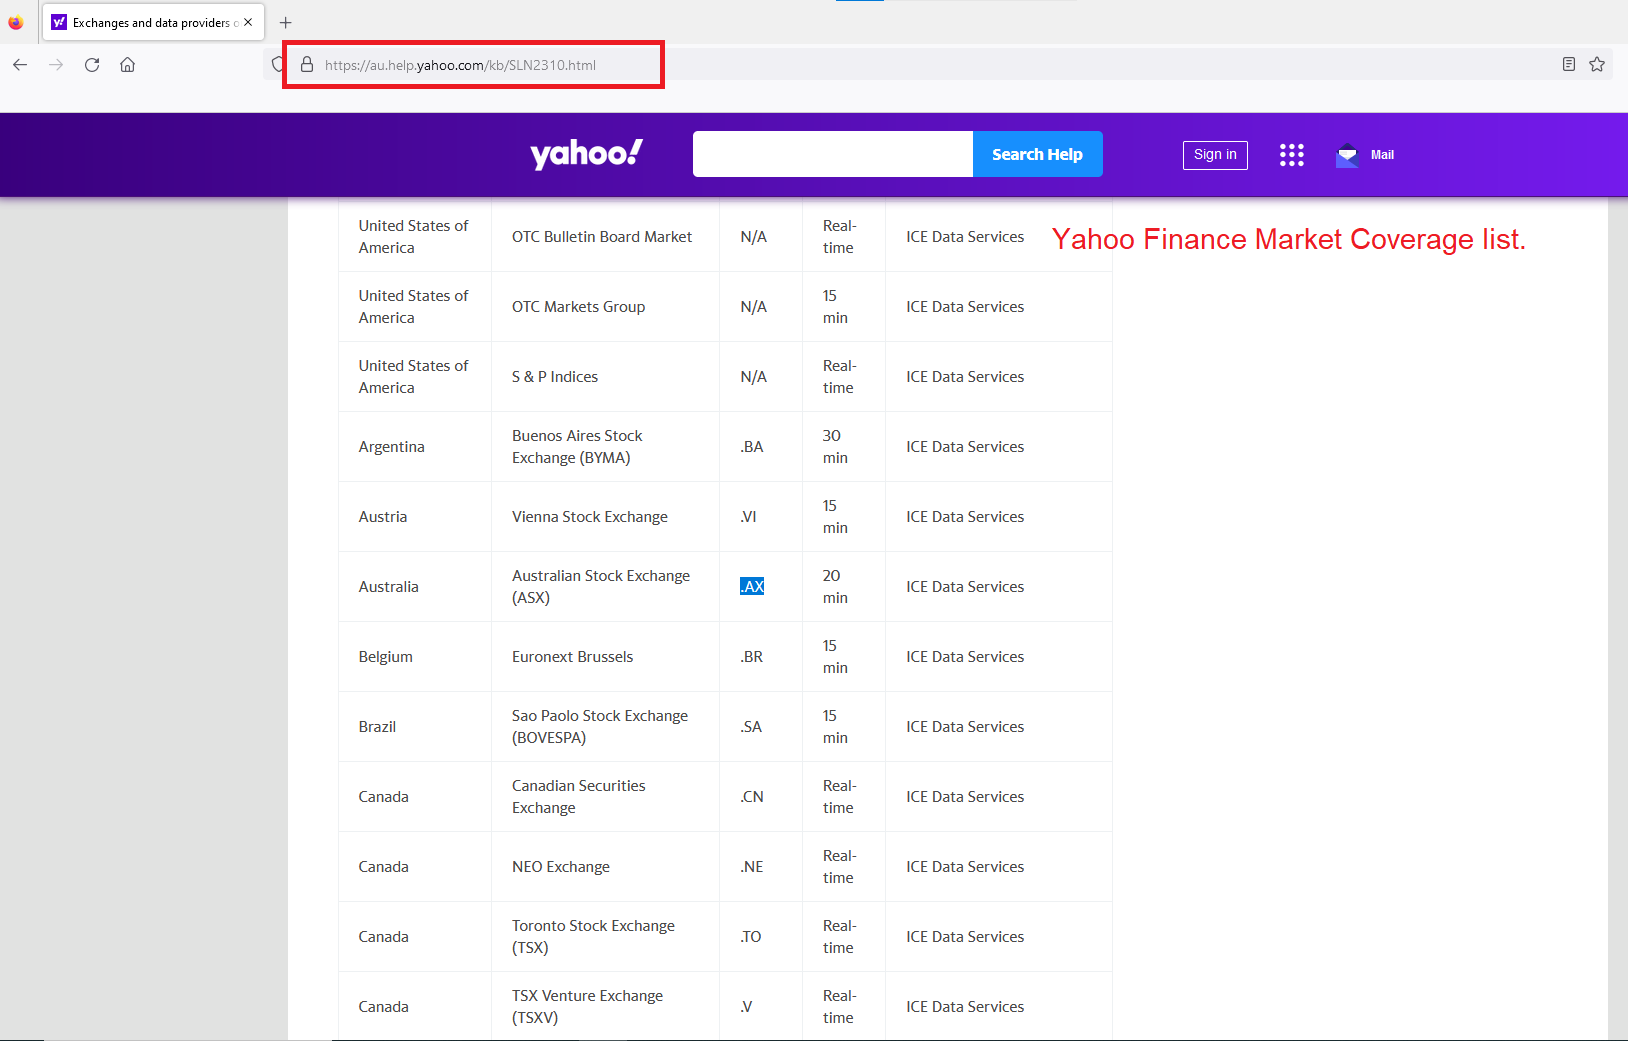Toggle reader view icon in address bar

coord(1569,65)
